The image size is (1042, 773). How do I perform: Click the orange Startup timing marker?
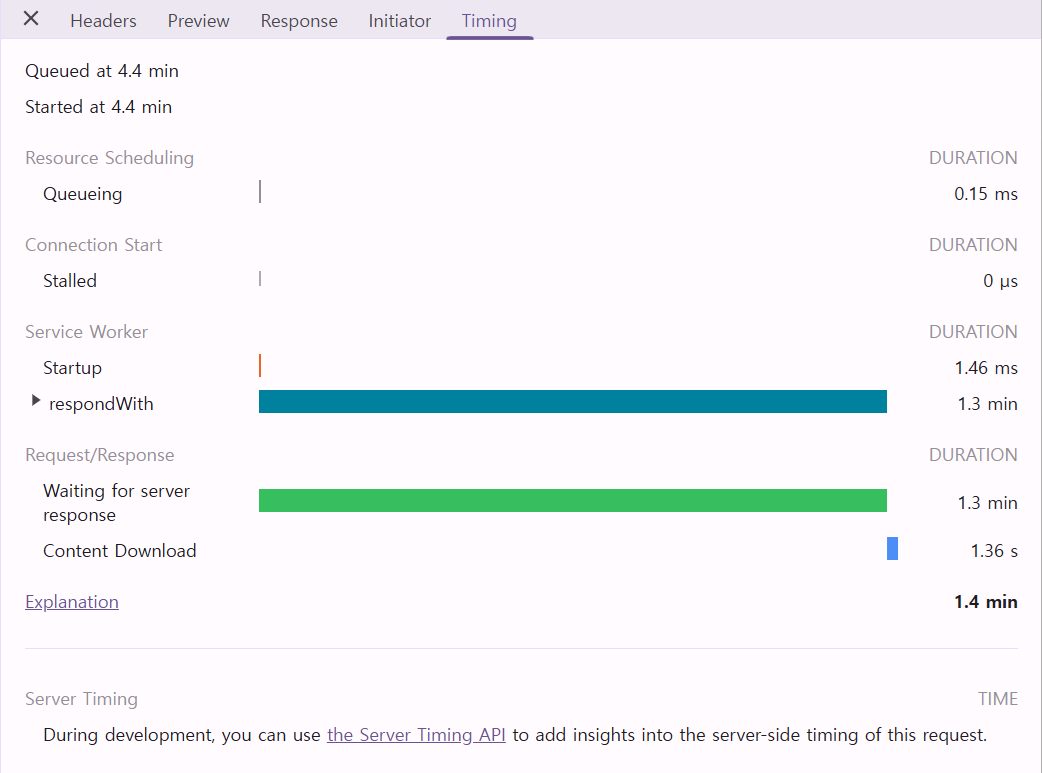tap(260, 366)
